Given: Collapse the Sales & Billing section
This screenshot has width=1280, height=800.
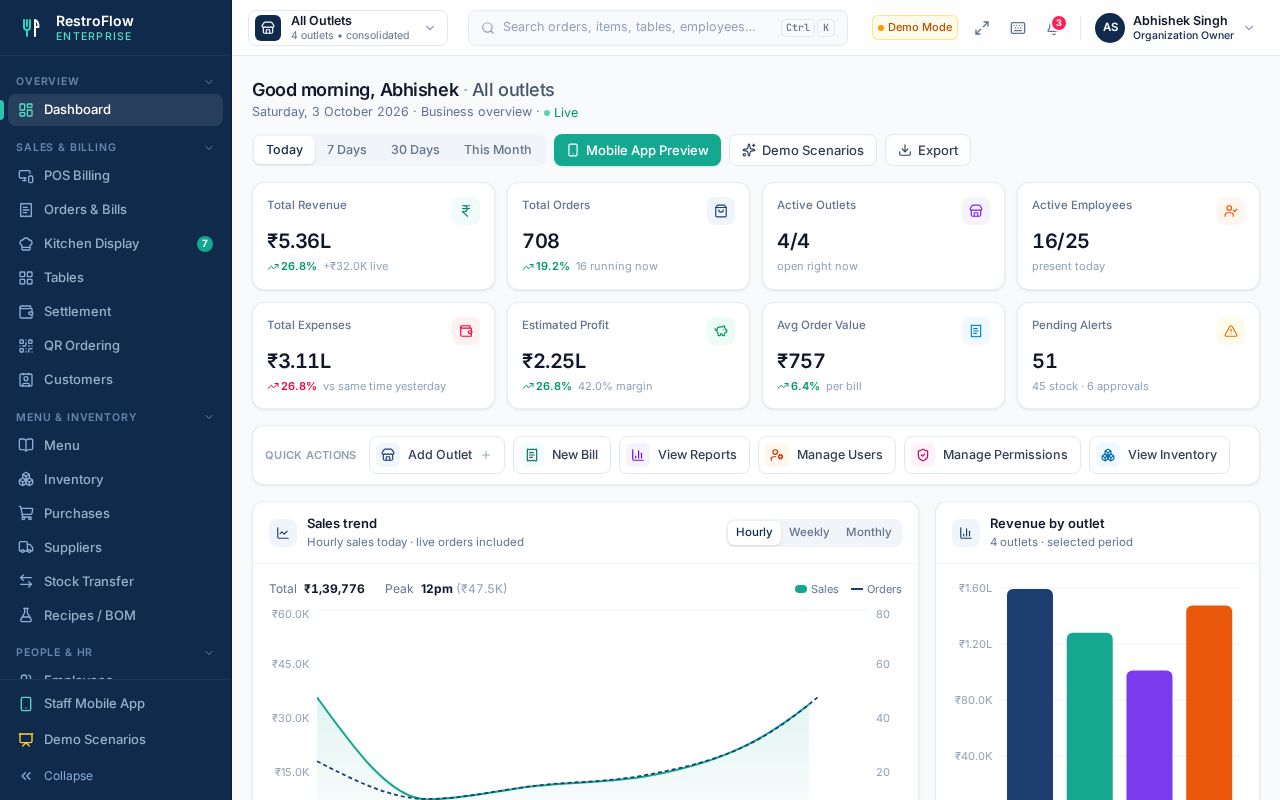Looking at the screenshot, I should (x=209, y=148).
